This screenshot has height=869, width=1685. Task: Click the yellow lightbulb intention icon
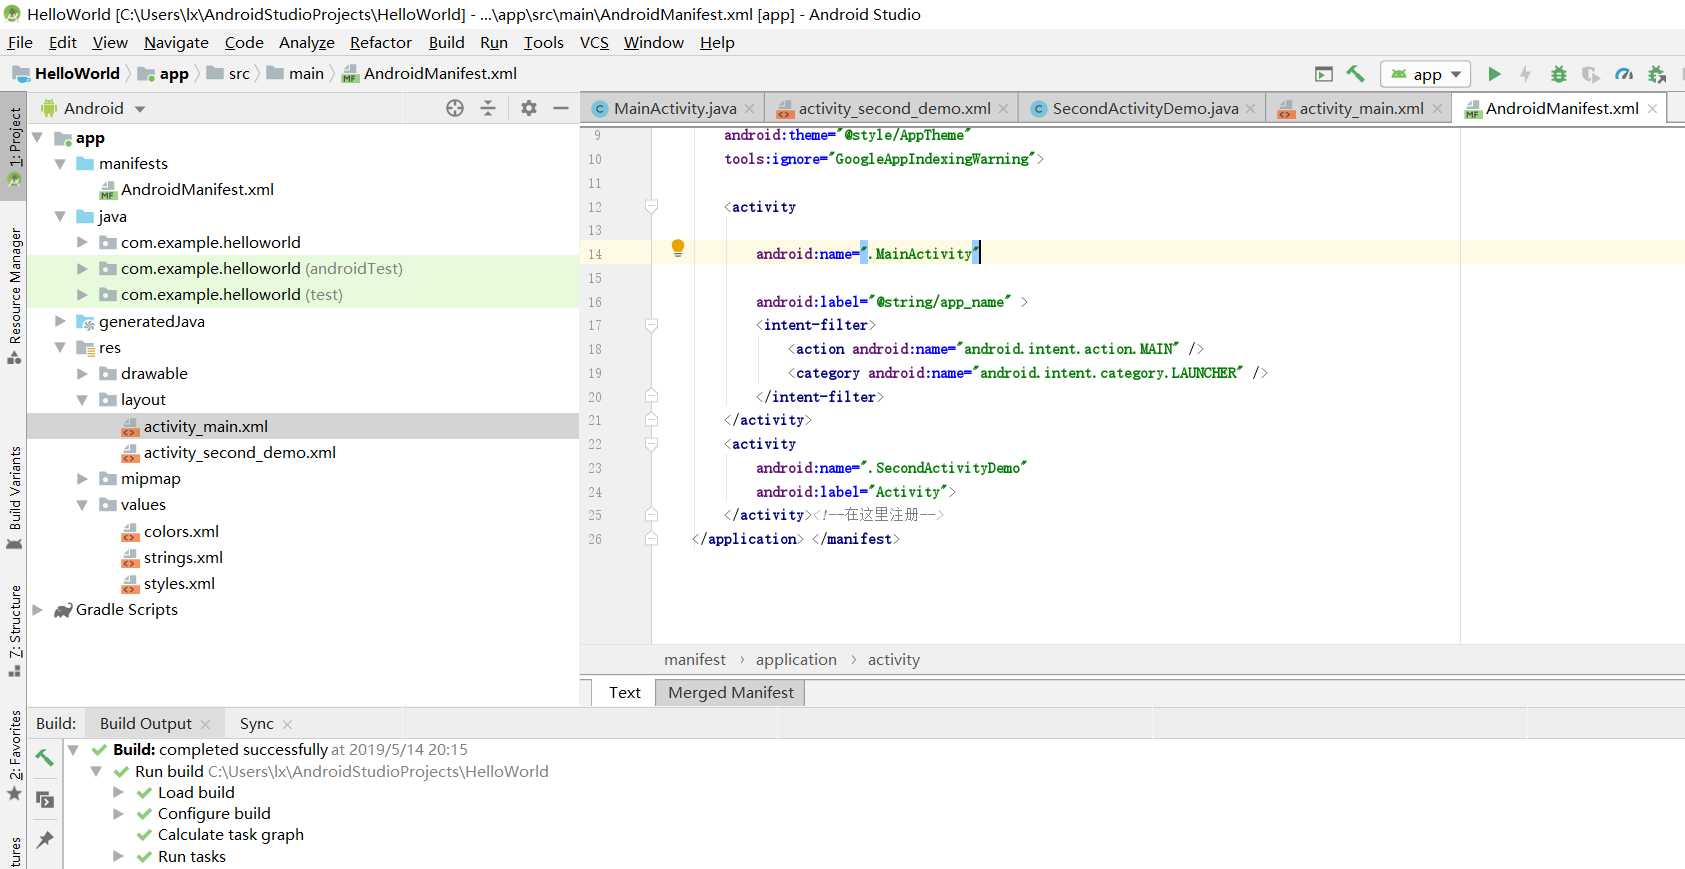678,248
